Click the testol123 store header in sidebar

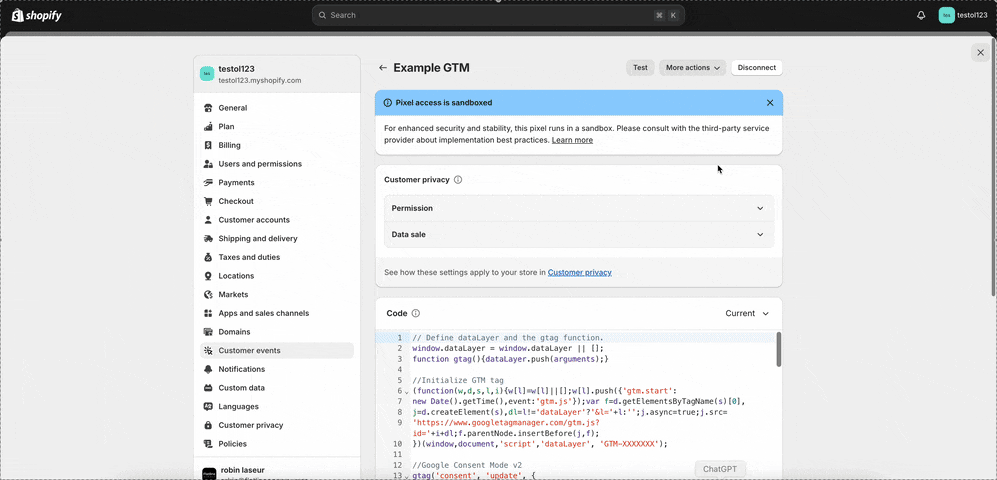point(277,74)
